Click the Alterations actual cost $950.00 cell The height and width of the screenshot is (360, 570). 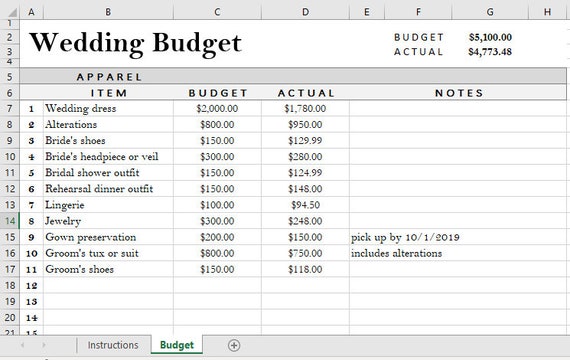pos(305,124)
